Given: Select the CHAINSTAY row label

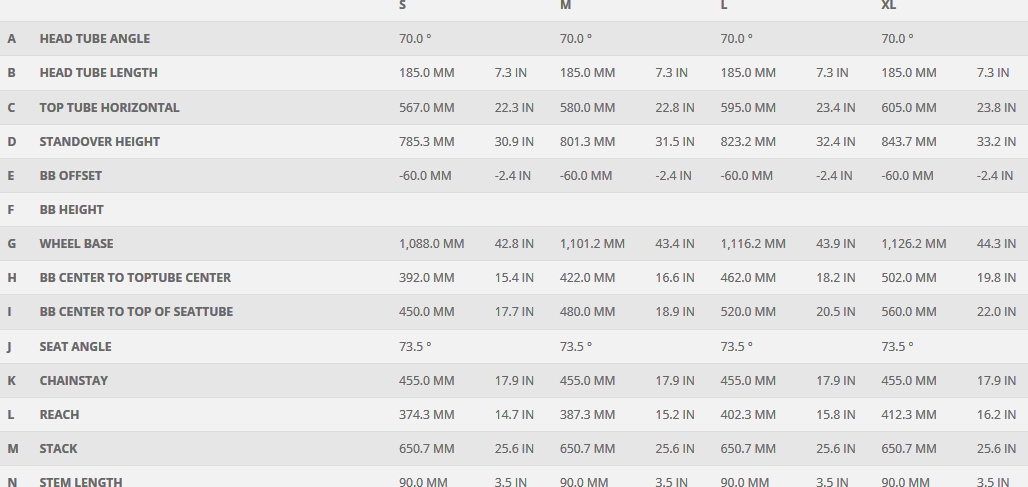Looking at the screenshot, I should (73, 381).
